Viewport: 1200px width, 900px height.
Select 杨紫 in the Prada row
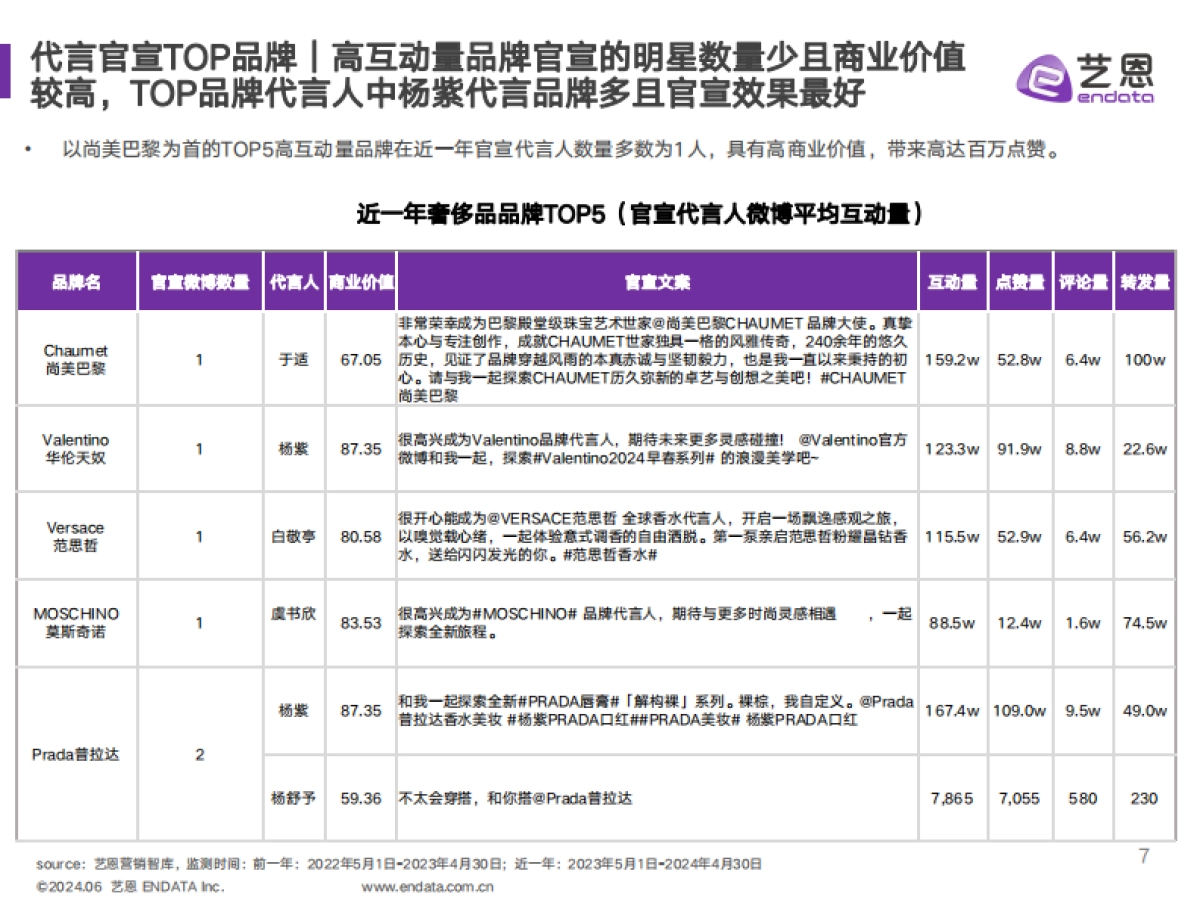293,711
